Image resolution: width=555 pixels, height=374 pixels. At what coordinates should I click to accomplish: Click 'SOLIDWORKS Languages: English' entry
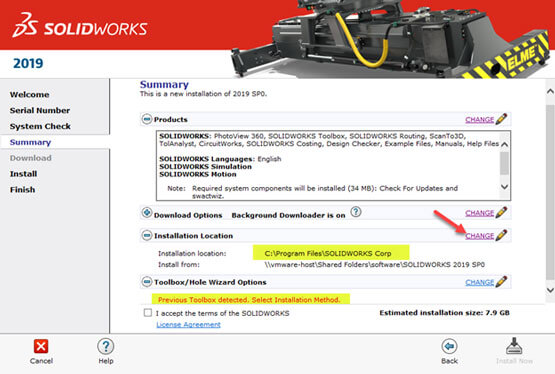(220, 159)
